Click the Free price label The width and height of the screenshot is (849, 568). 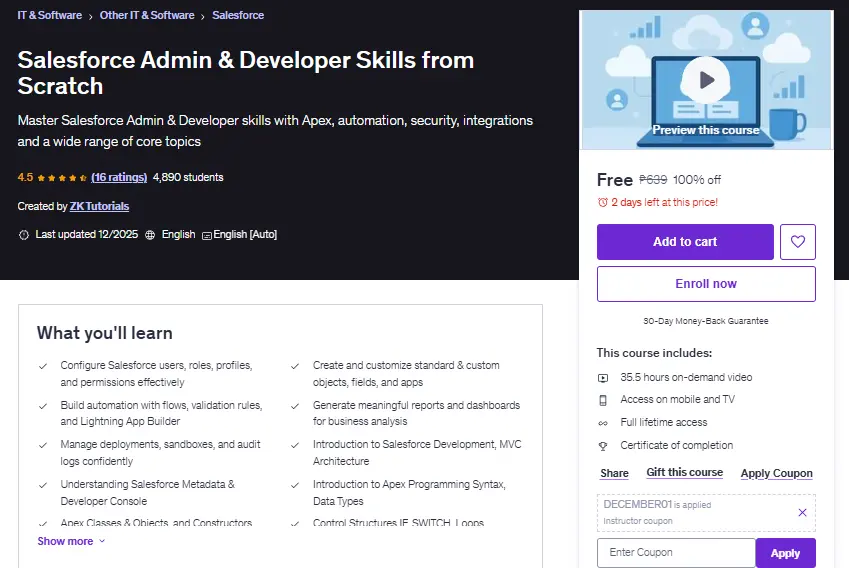615,180
